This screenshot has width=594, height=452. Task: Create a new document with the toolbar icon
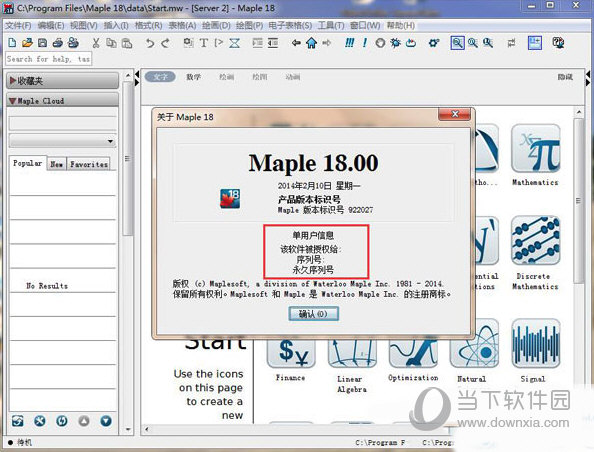pos(12,43)
